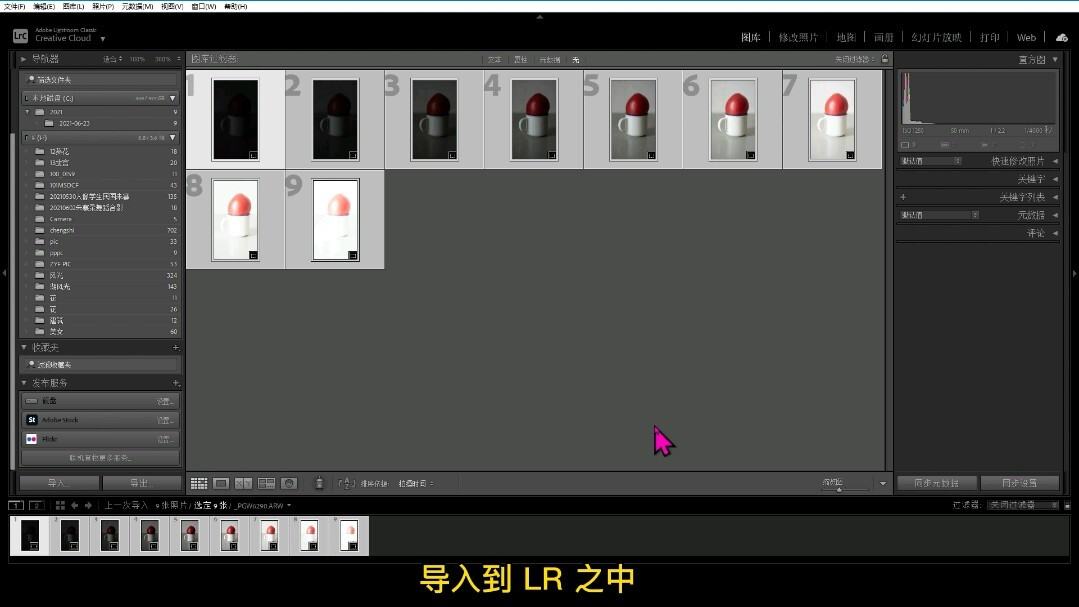Viewport: 1079px width, 607px height.
Task: Collapse the 本地磁盘 (C:) volume
Action: click(173, 98)
